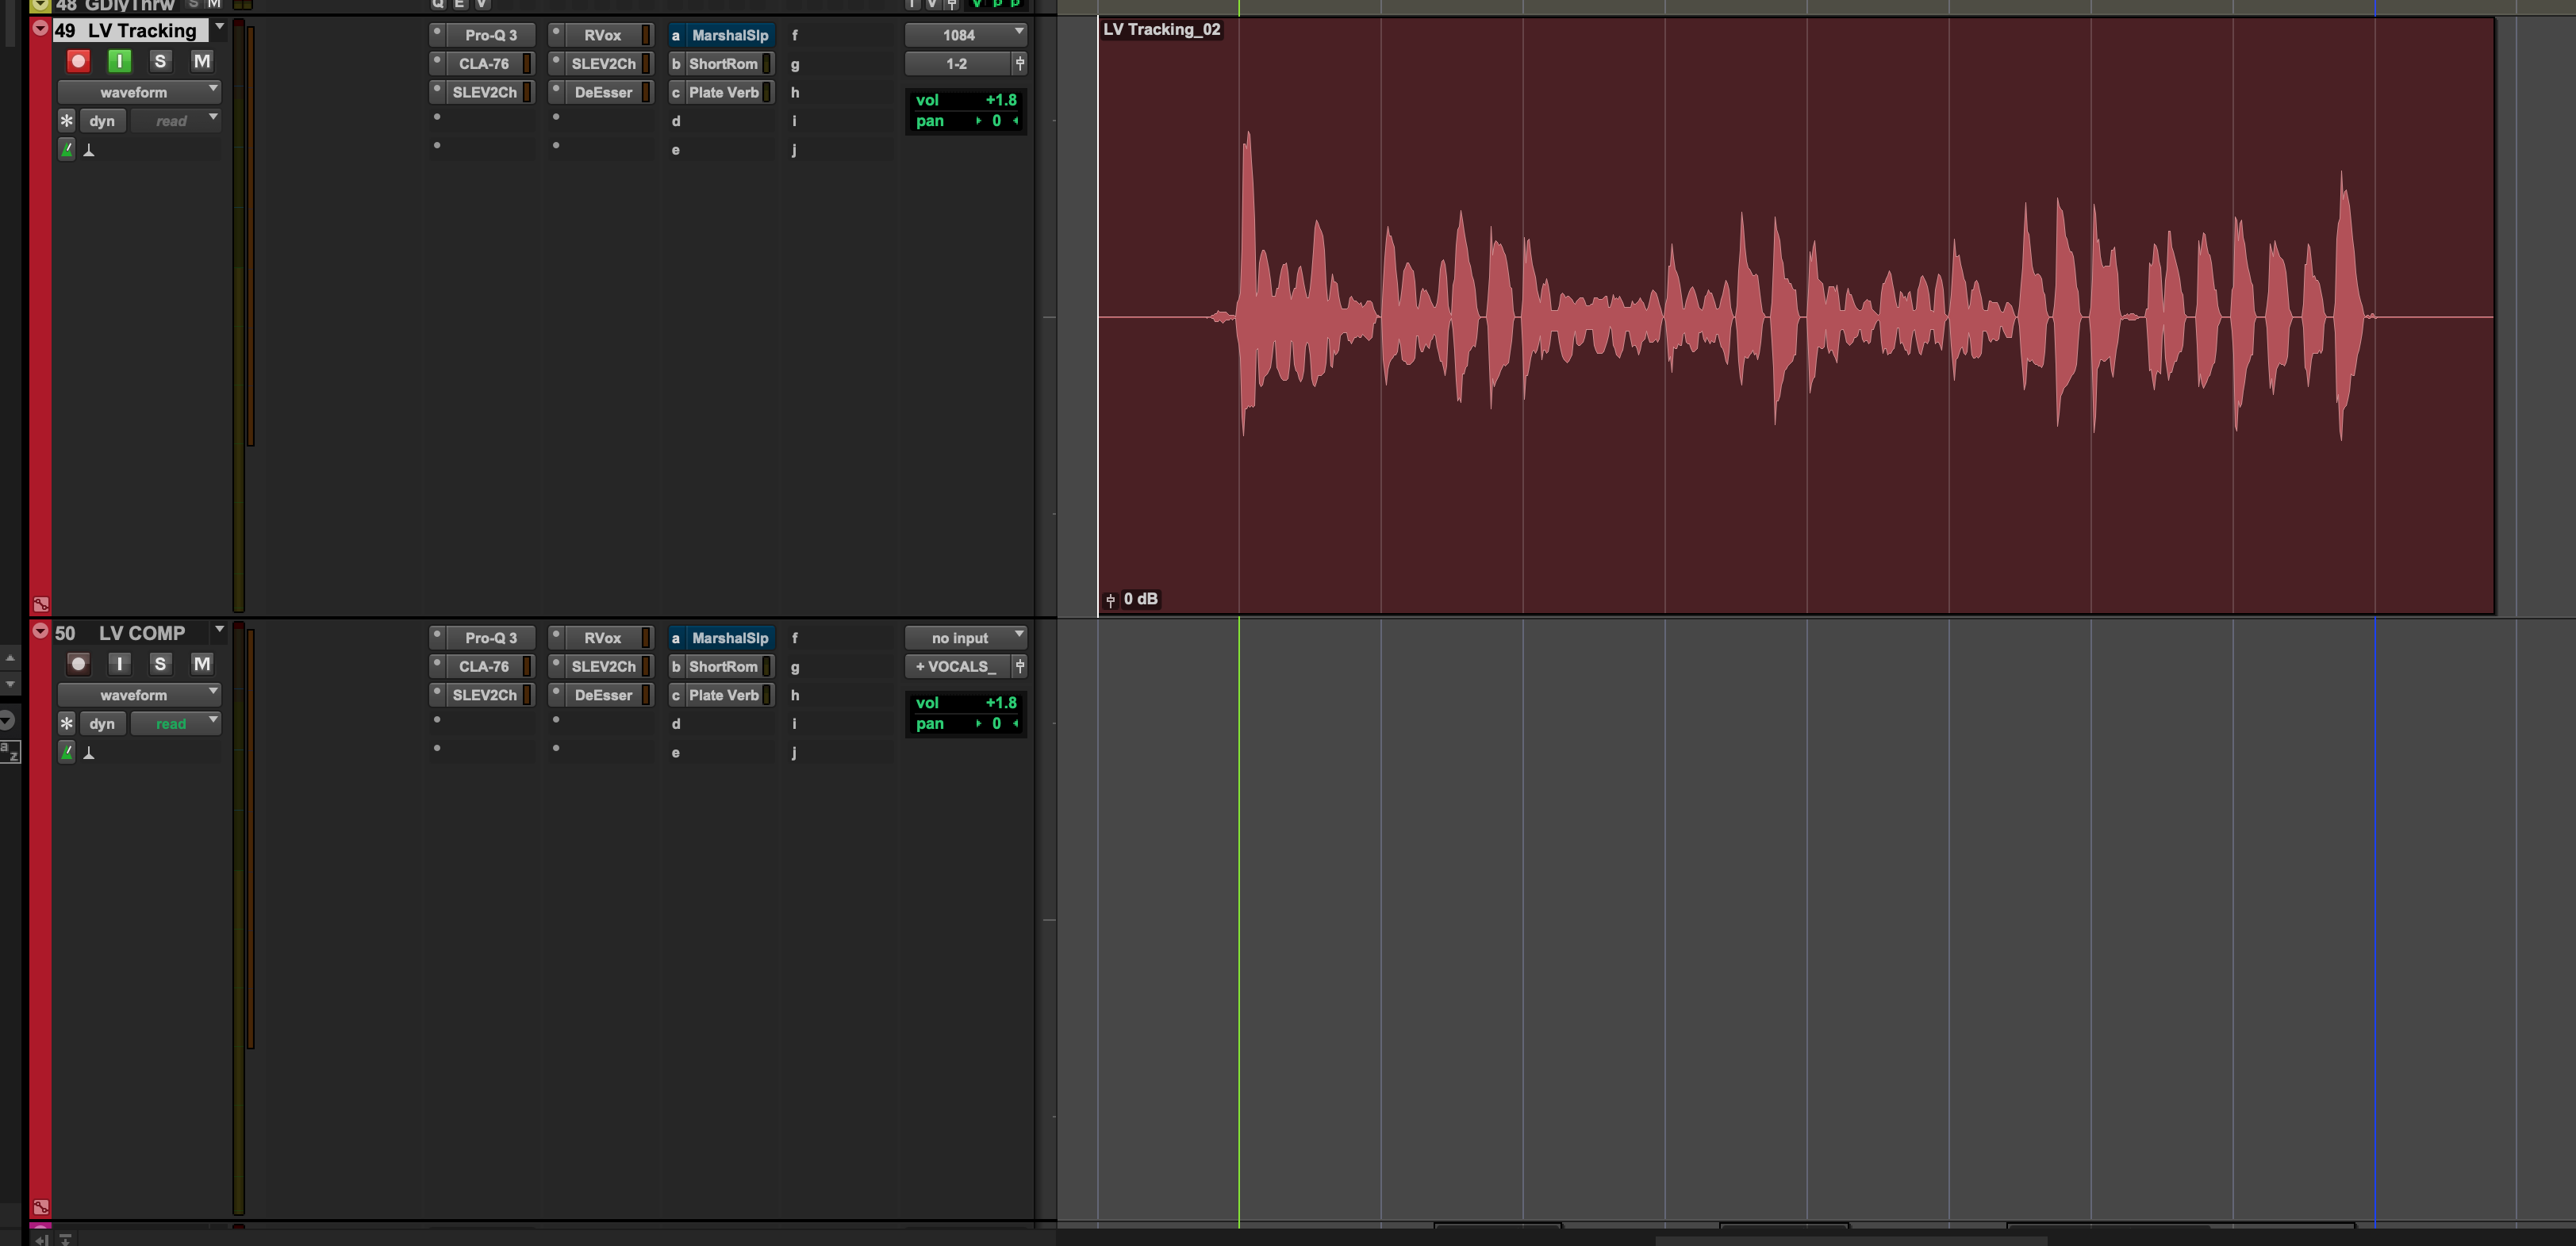Open MarshalSlp send on LV Tracking

(729, 35)
